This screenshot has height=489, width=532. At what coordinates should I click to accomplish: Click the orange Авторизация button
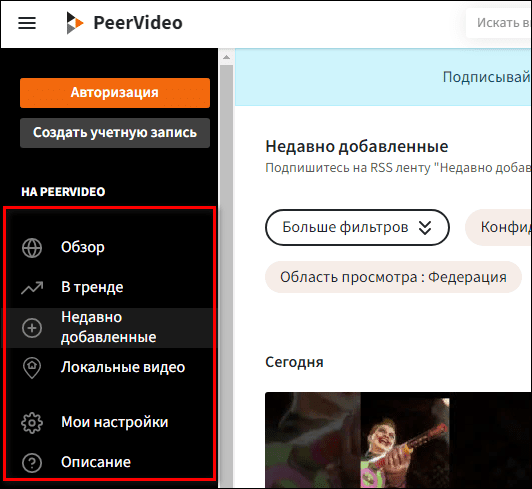[115, 93]
